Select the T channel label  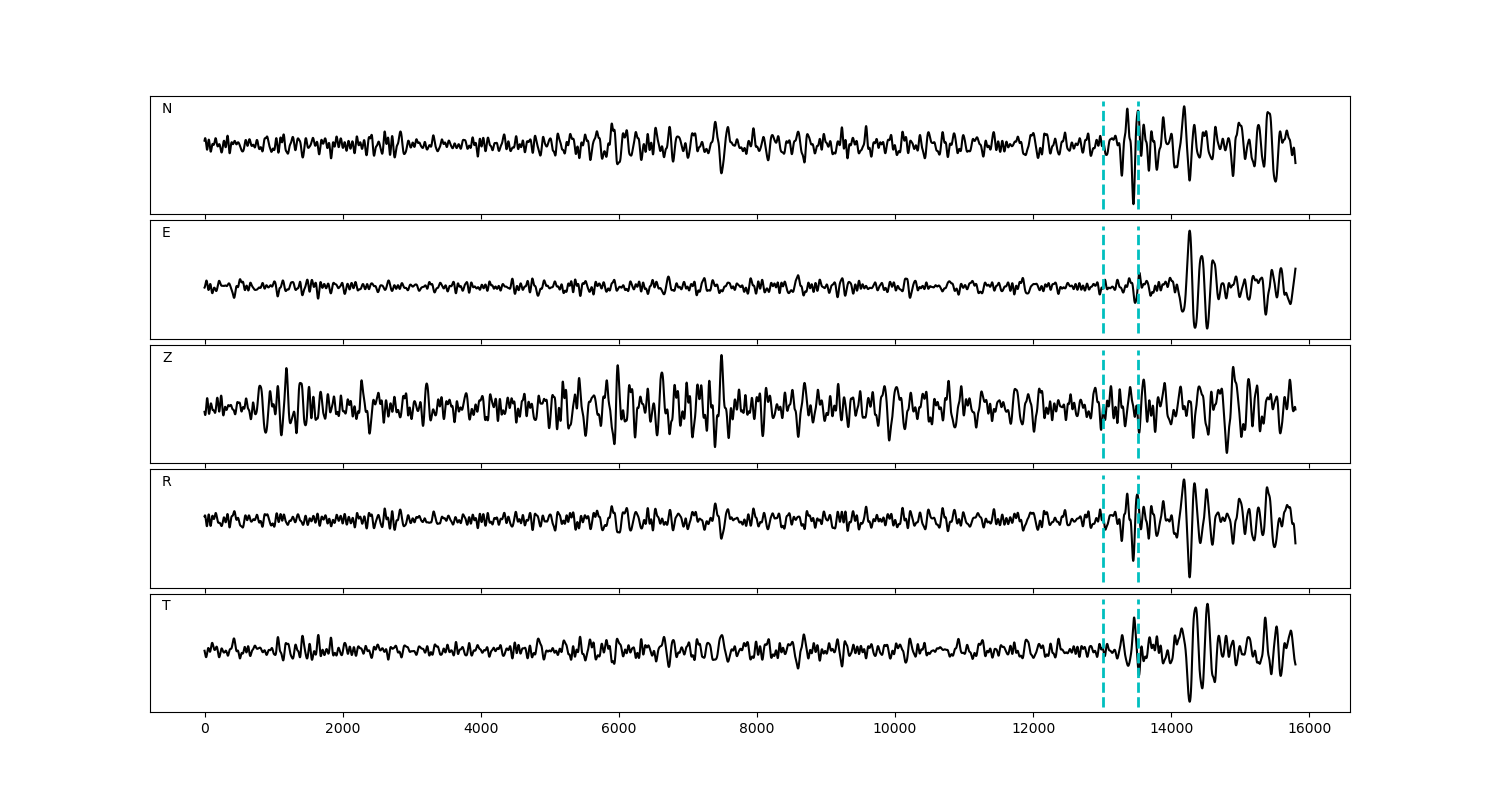pyautogui.click(x=166, y=606)
